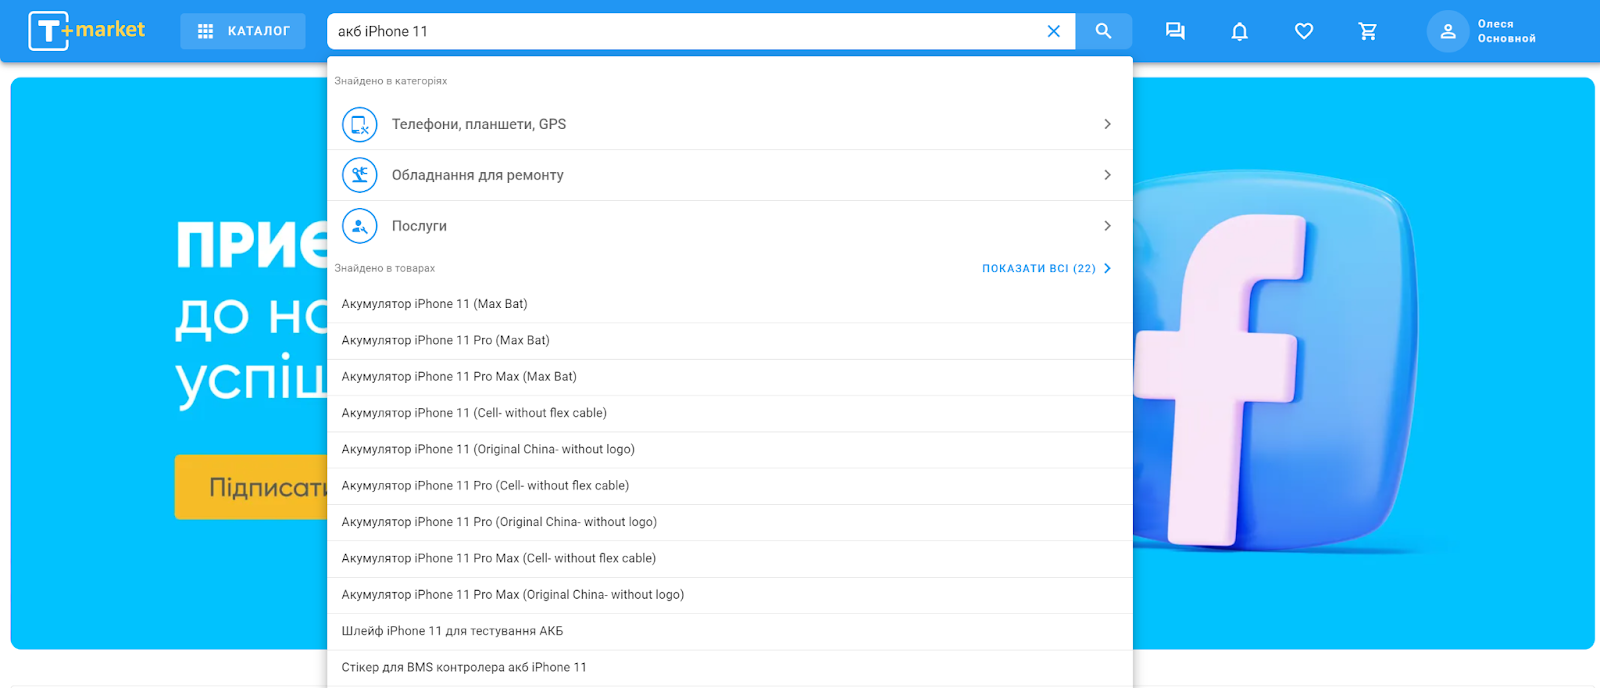This screenshot has width=1600, height=688.
Task: Click the Послуги category icon
Action: 360,226
